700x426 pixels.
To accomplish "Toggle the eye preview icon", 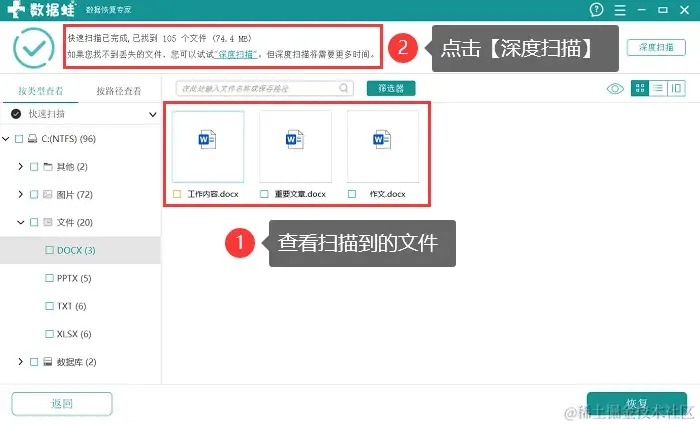I will 615,88.
